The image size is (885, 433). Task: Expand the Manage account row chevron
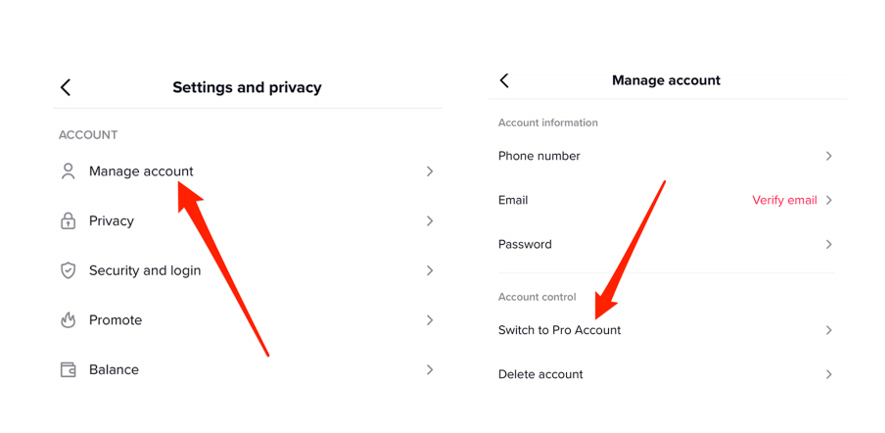[430, 171]
